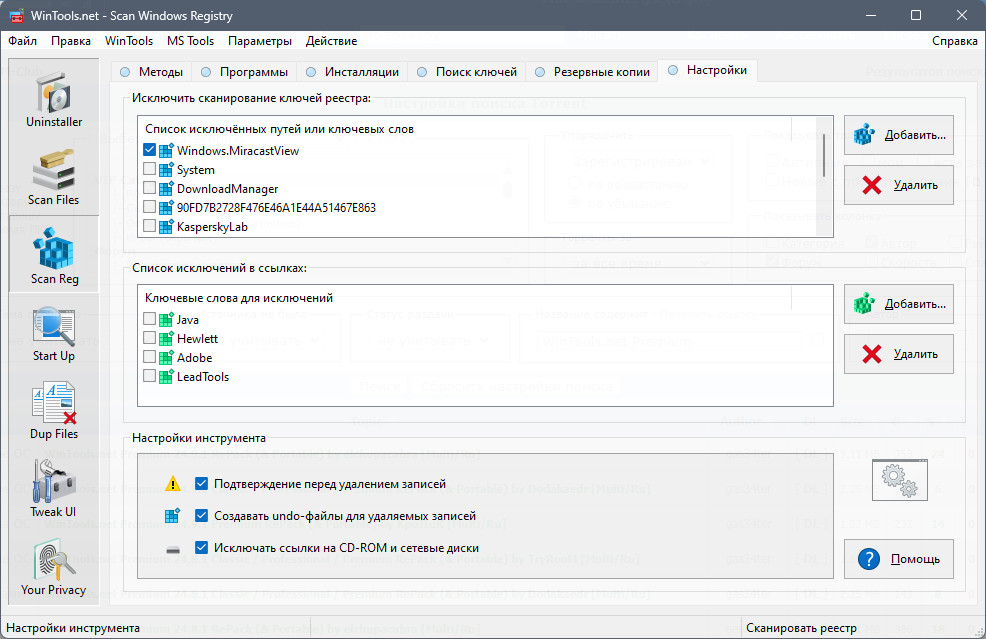Check the Hewlett keyword checkbox
This screenshot has height=639, width=986.
coord(149,337)
